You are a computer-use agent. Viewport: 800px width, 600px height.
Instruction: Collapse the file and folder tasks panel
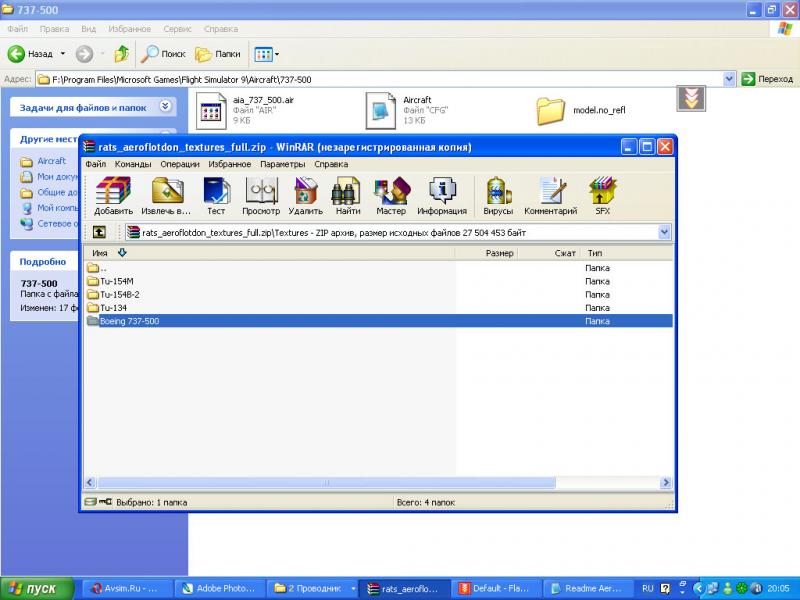(165, 106)
